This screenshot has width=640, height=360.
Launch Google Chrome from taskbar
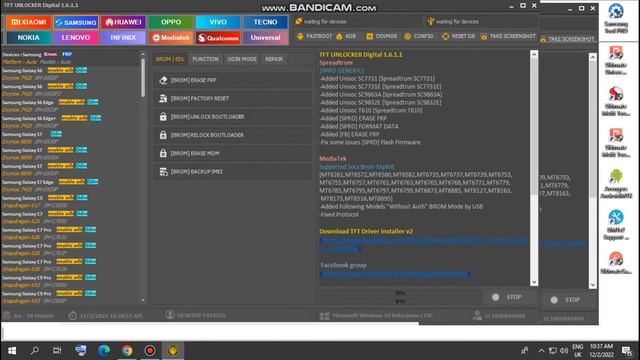tap(127, 351)
